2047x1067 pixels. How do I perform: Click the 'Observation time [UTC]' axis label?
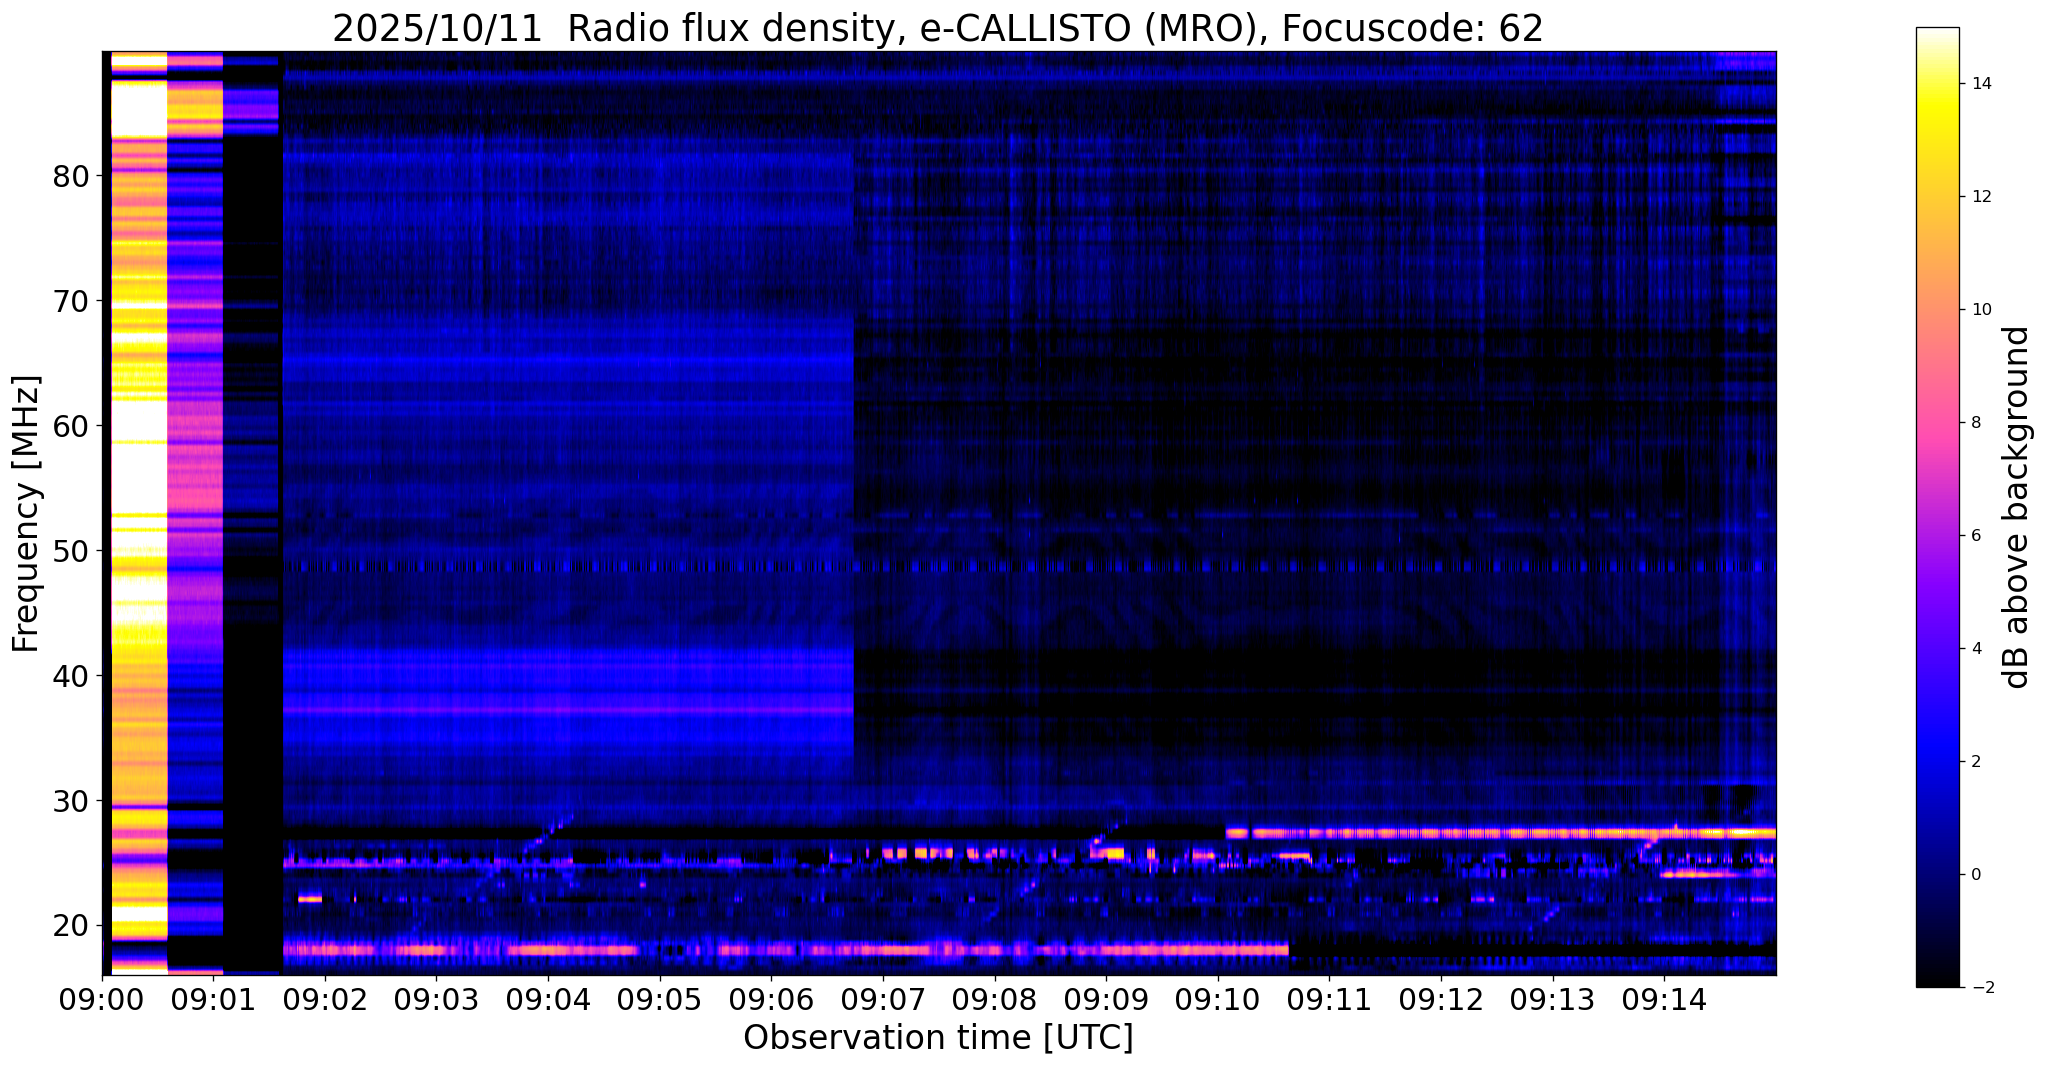937,1039
